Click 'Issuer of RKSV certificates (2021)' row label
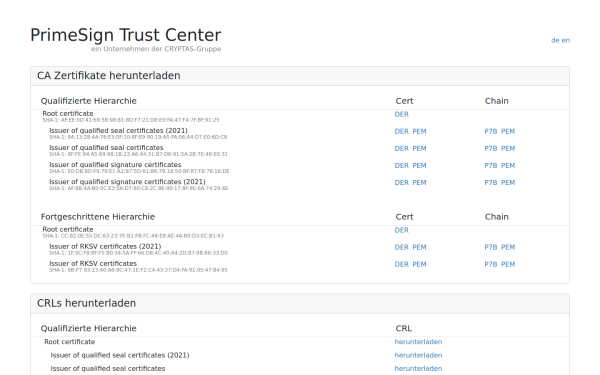600x375 pixels. tap(105, 246)
